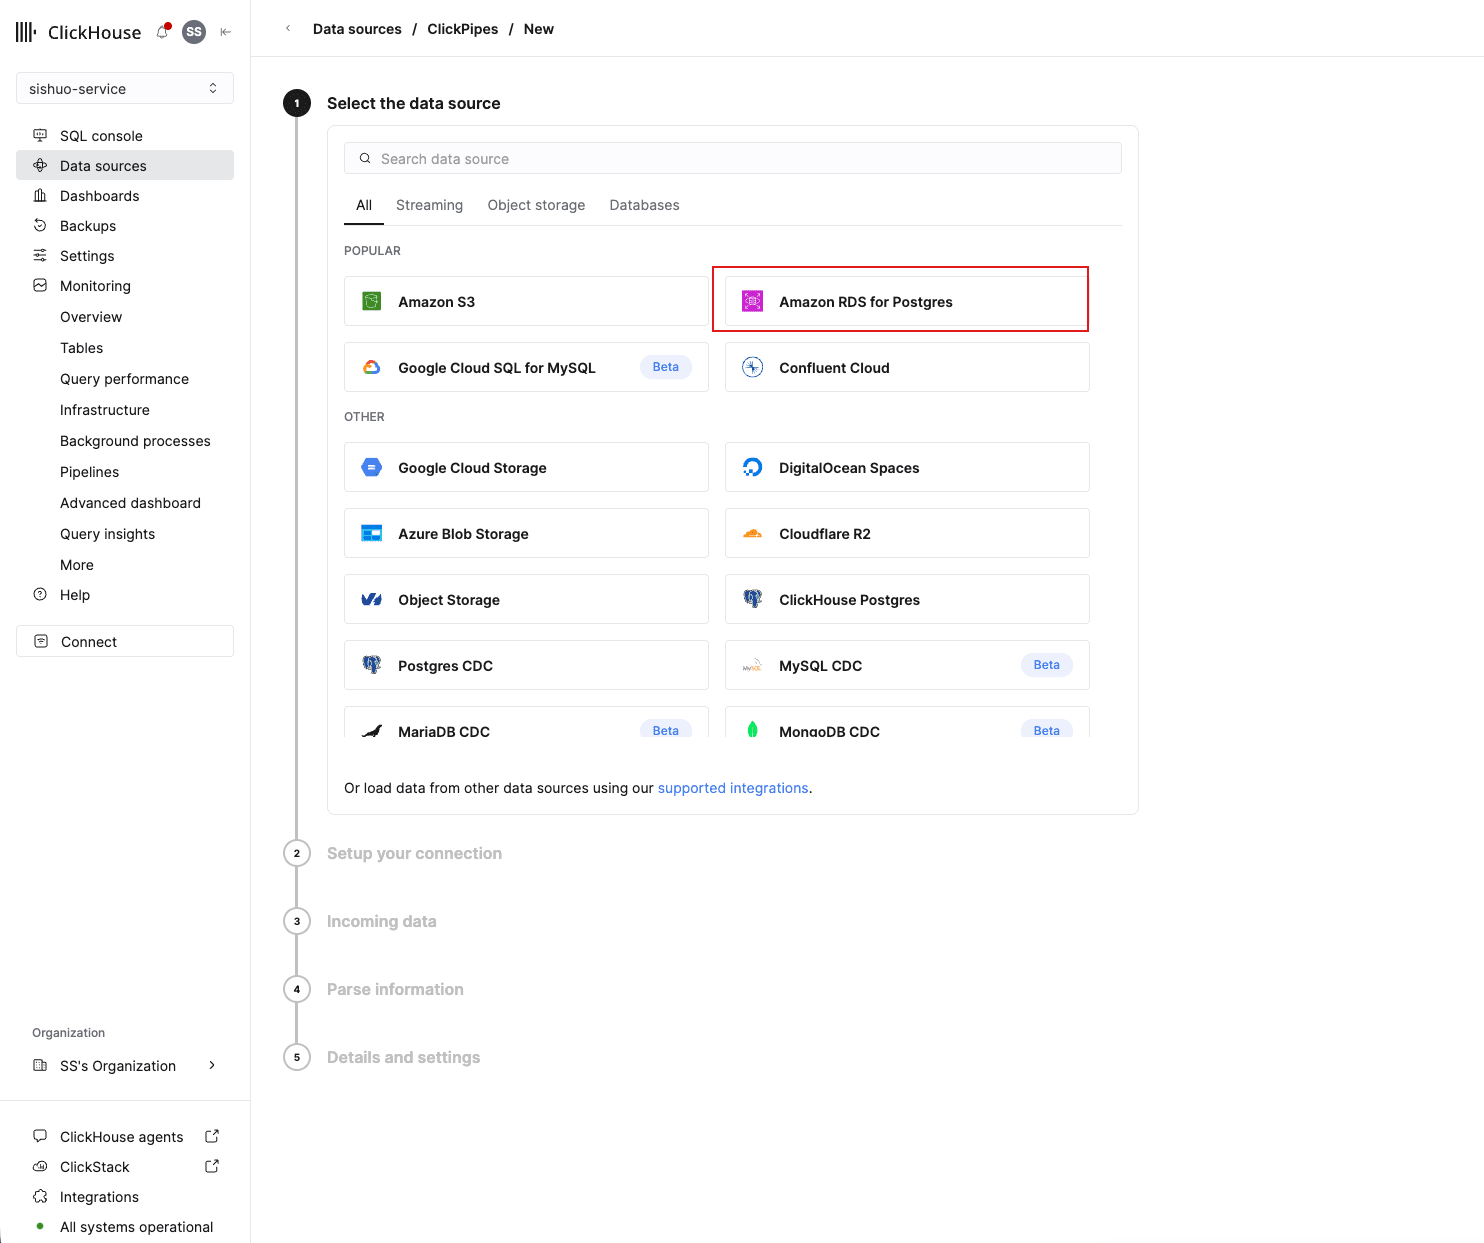Screen dimensions: 1484x1243
Task: Collapse the sidebar with the arrow icon
Action: 226,32
